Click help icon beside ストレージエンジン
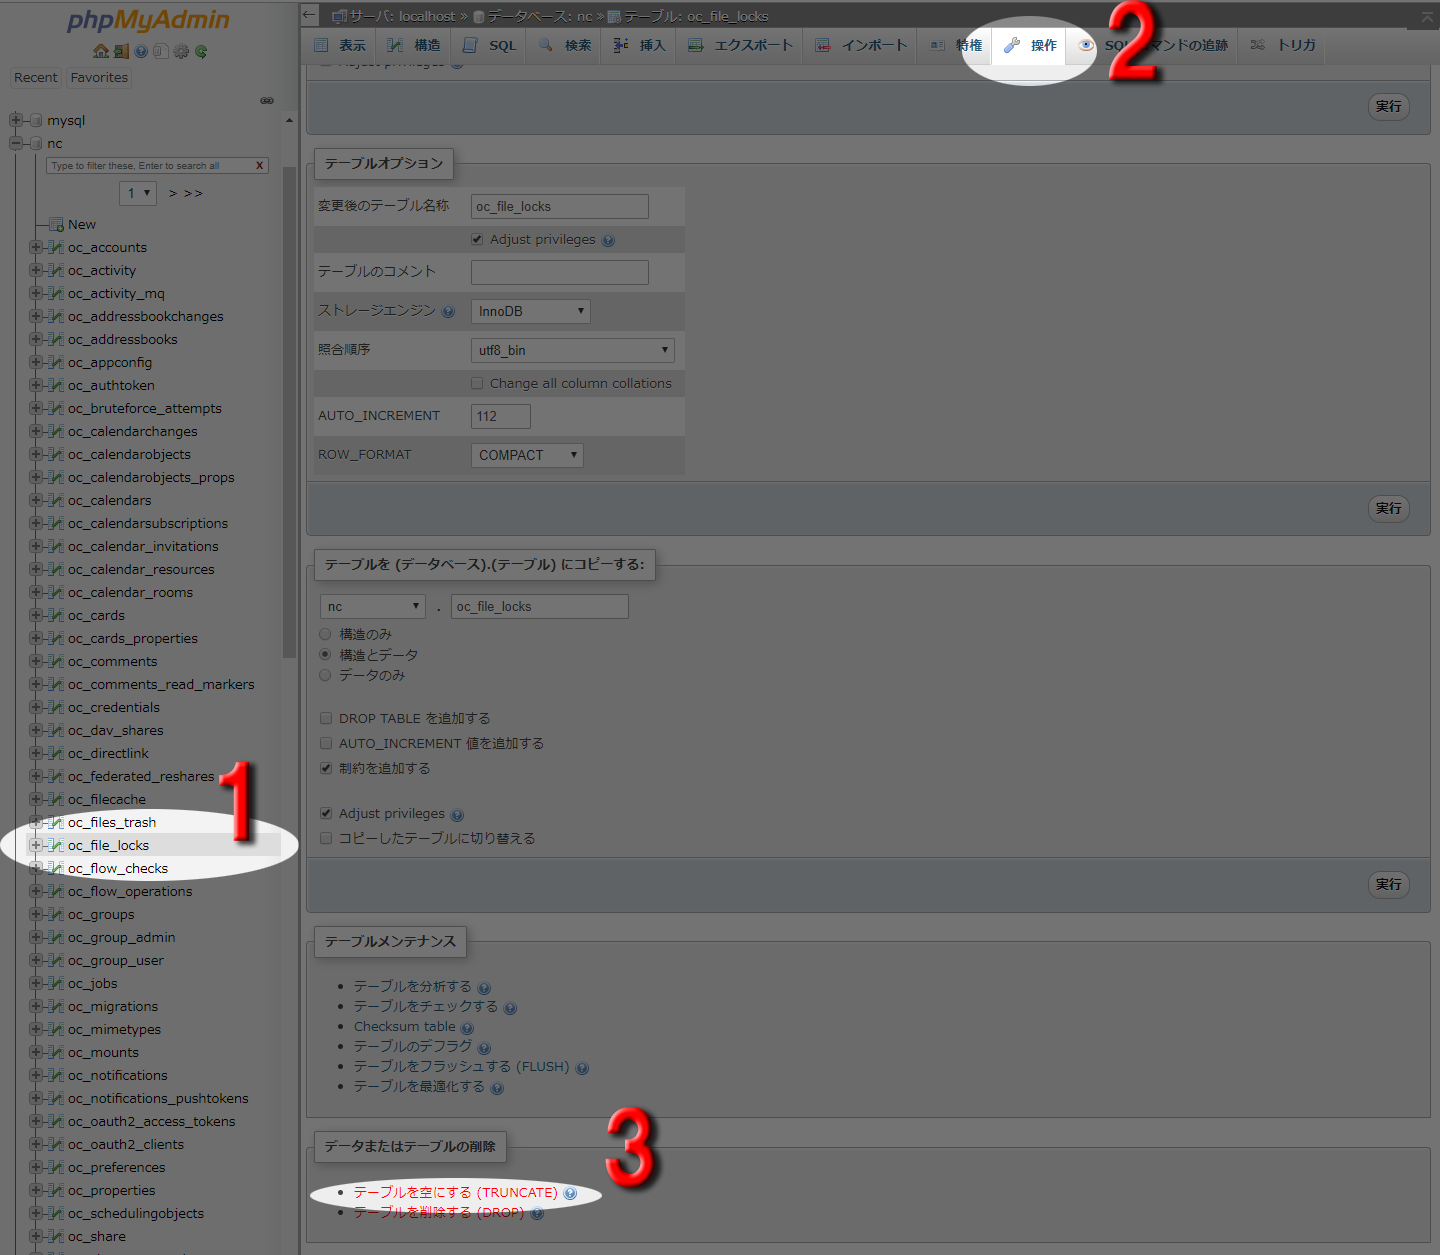Viewport: 1440px width, 1255px height. pos(448,311)
